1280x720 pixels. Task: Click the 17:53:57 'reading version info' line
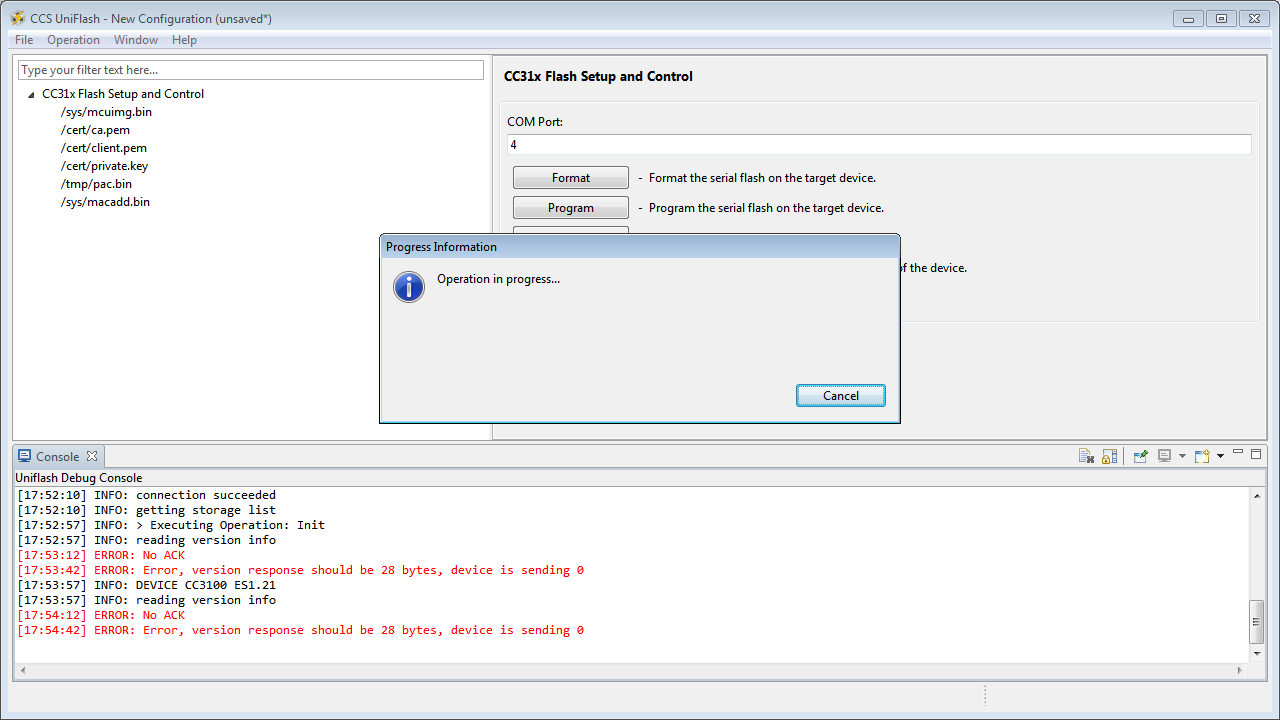(x=147, y=600)
